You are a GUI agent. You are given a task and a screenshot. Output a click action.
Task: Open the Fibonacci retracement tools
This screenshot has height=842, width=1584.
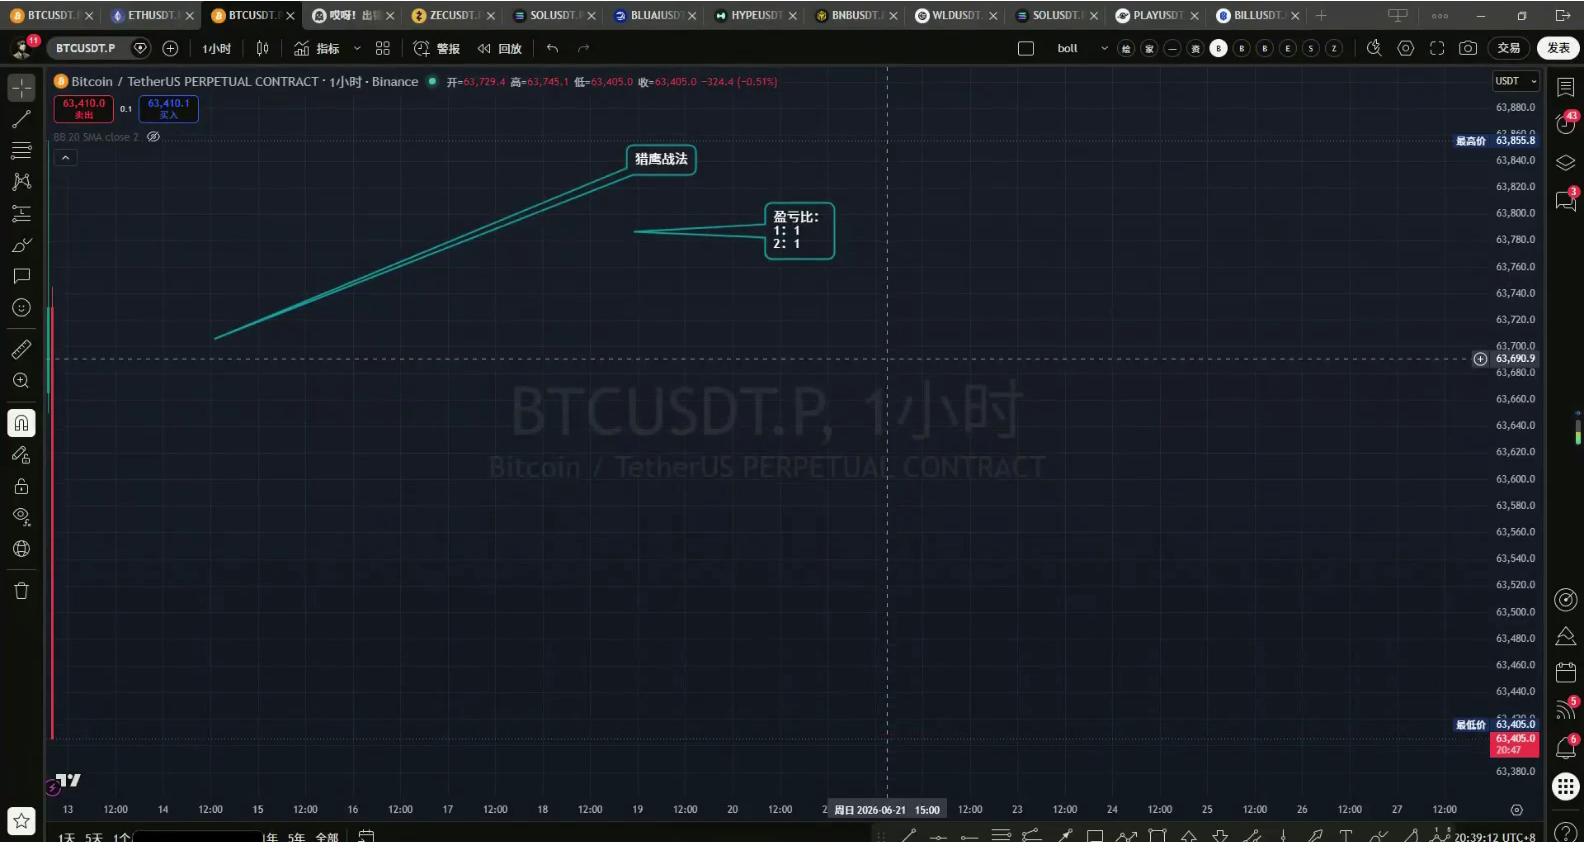point(21,151)
